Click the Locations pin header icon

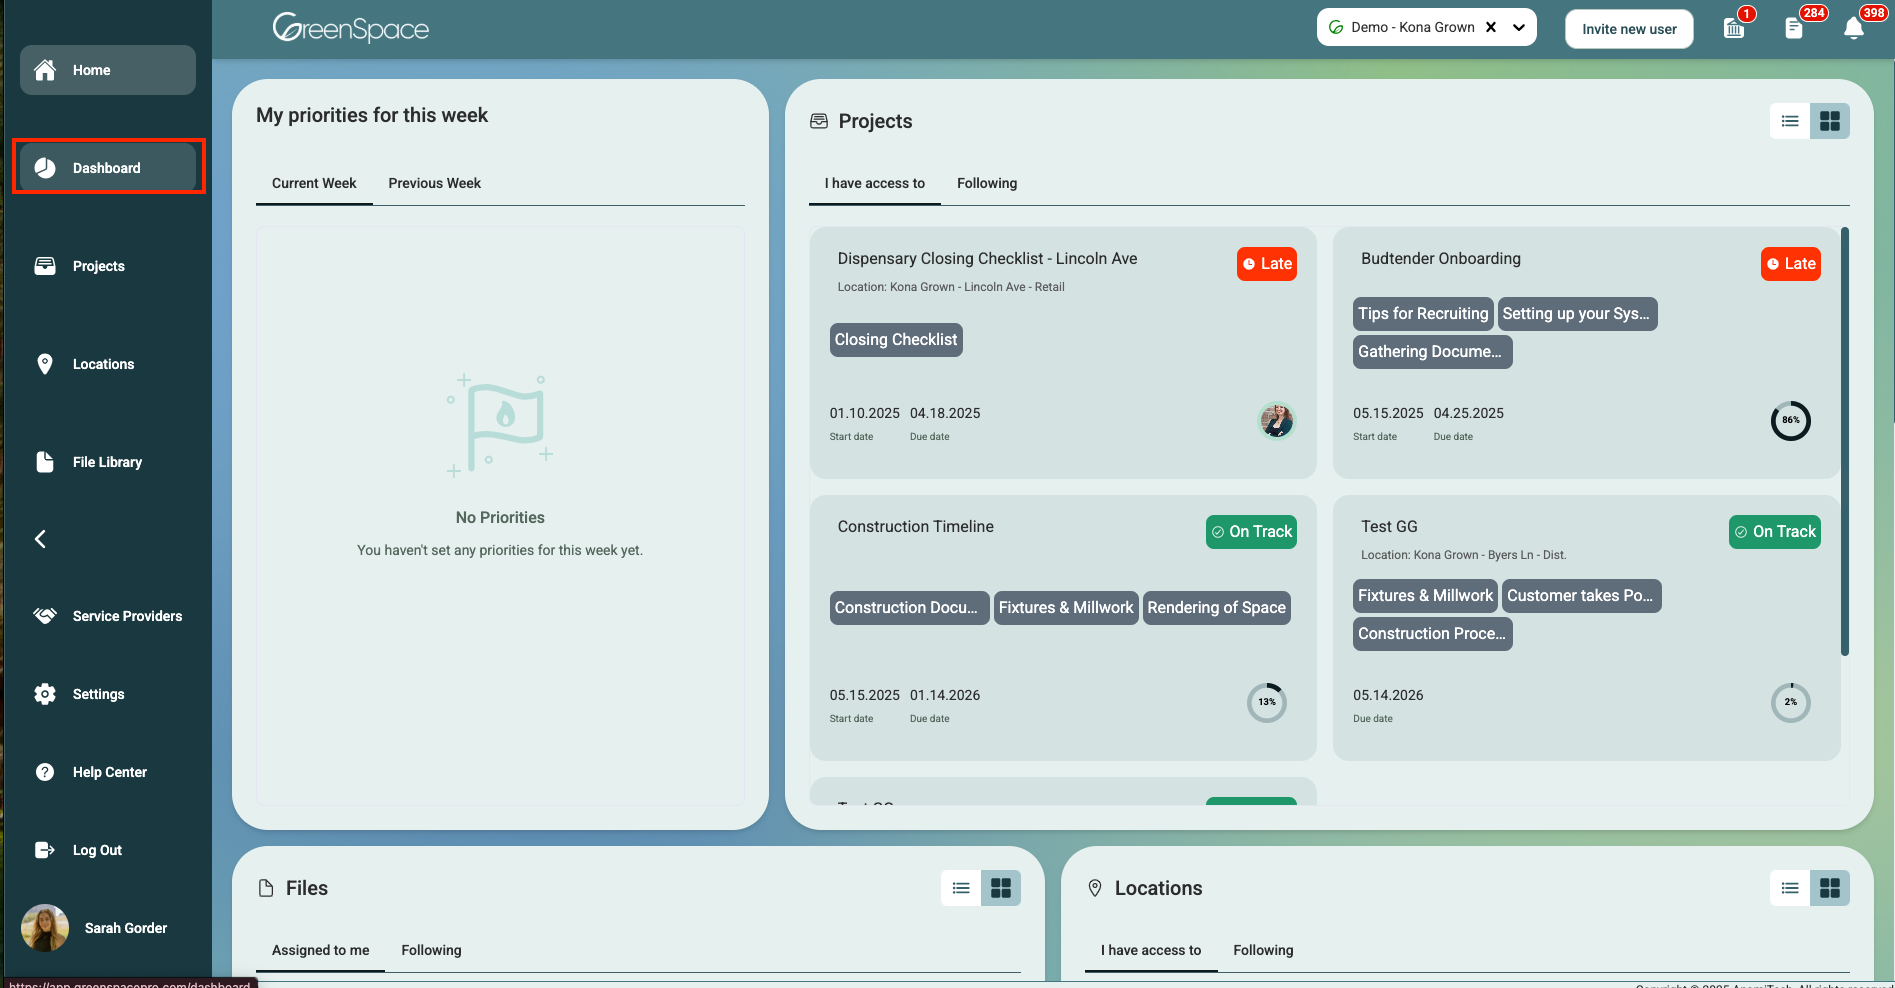(x=1095, y=888)
